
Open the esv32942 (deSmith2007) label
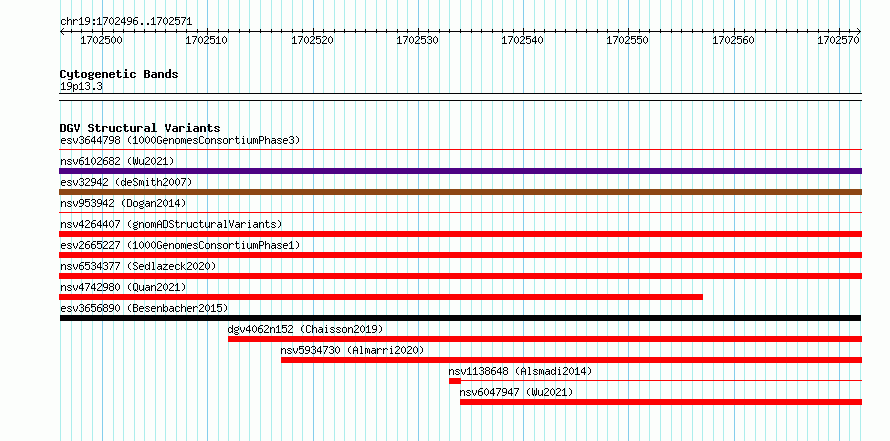coord(126,182)
